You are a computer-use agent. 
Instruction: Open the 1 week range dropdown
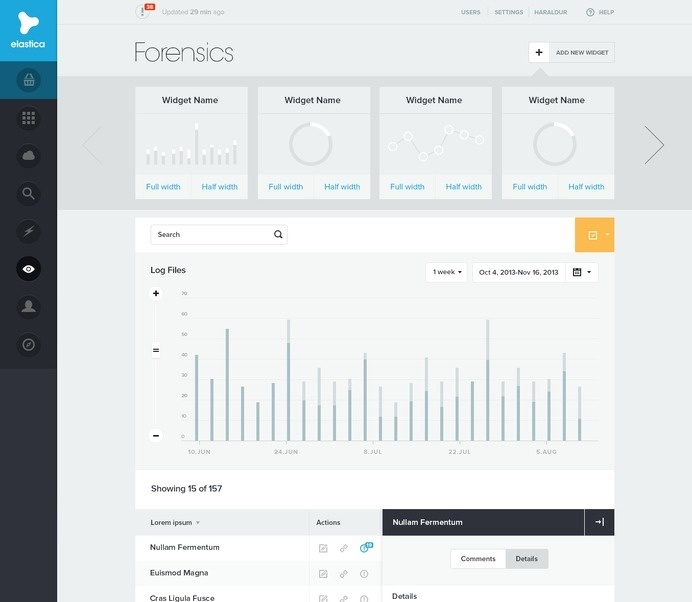coord(447,272)
